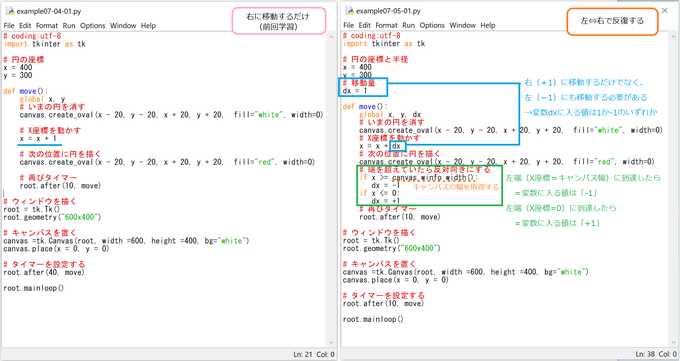Viewport: 680px width, 361px height.
Task: Close the example07-05-01.py window
Action: 664,10
